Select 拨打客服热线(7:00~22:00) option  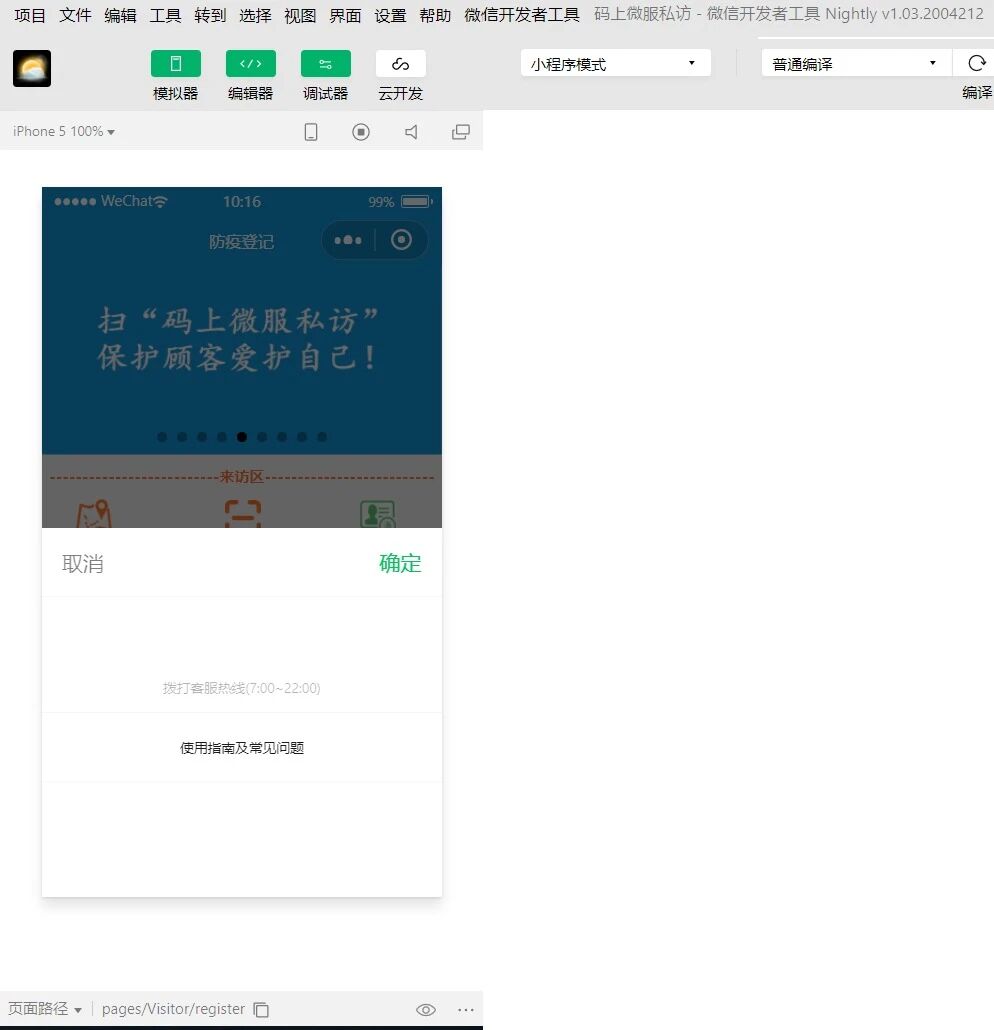242,688
